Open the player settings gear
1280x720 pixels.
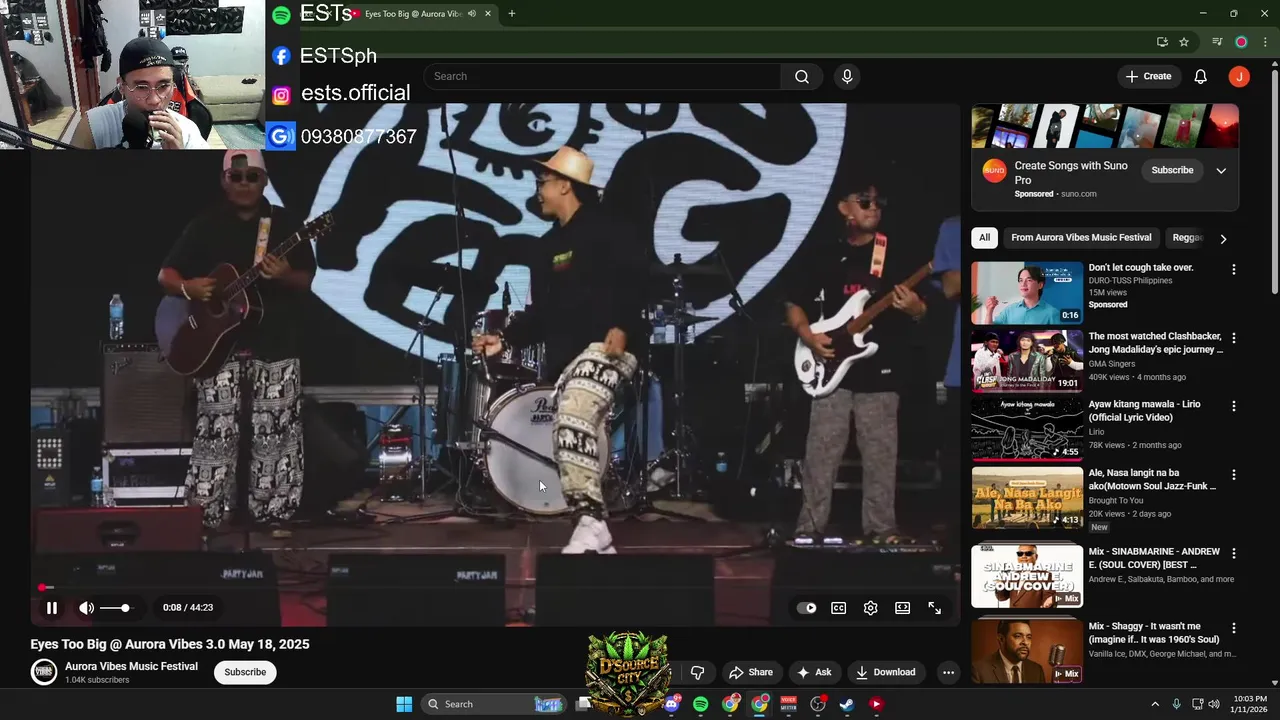point(871,607)
